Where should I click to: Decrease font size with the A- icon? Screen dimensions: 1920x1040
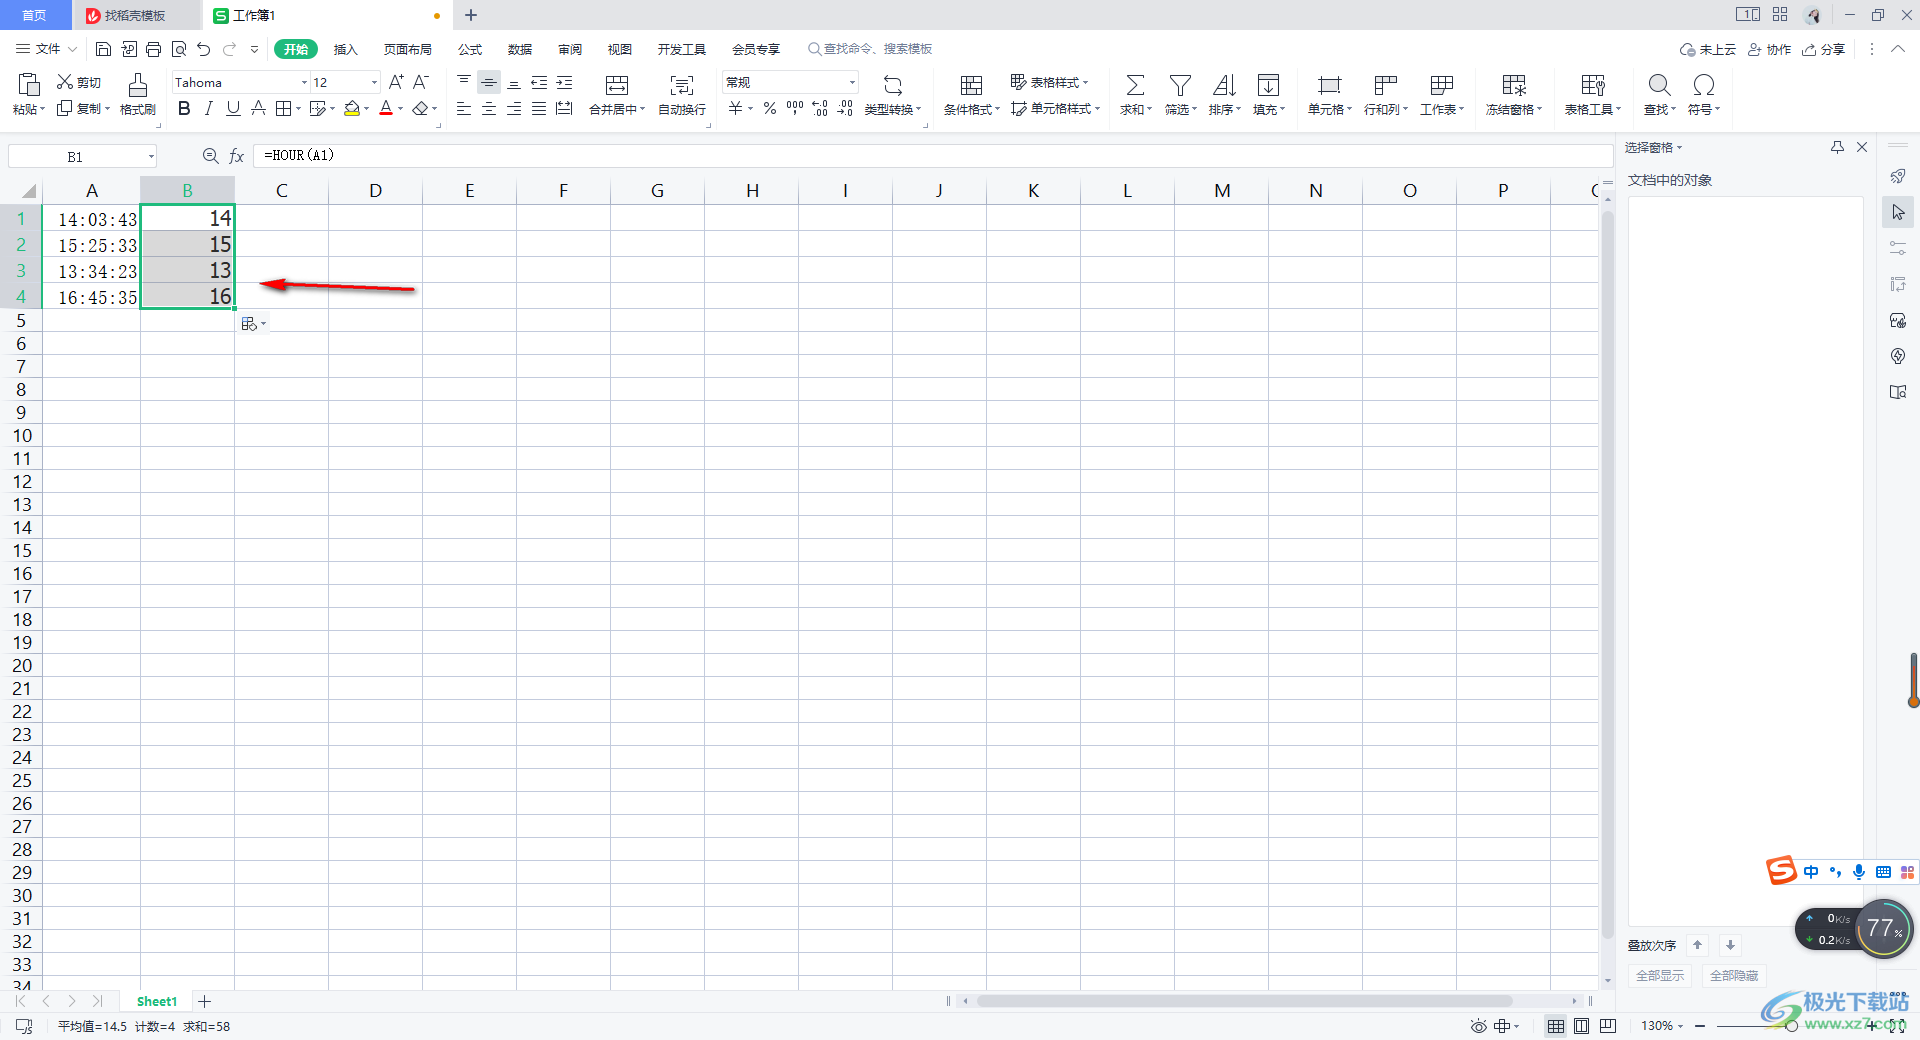click(x=421, y=82)
